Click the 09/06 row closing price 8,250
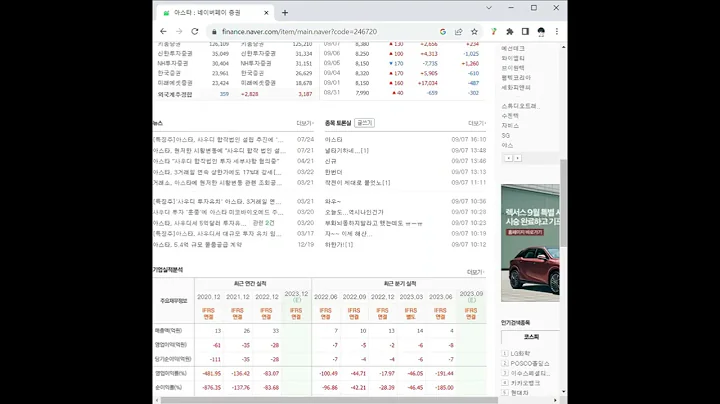 pos(362,54)
